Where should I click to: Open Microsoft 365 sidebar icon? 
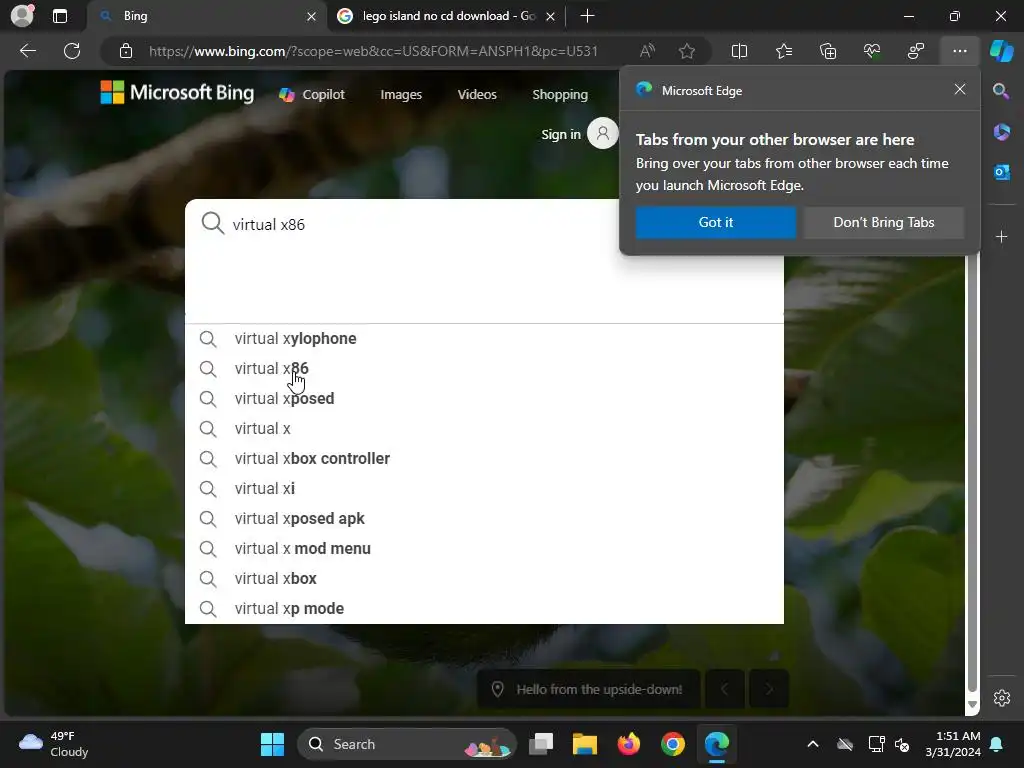click(x=1001, y=132)
